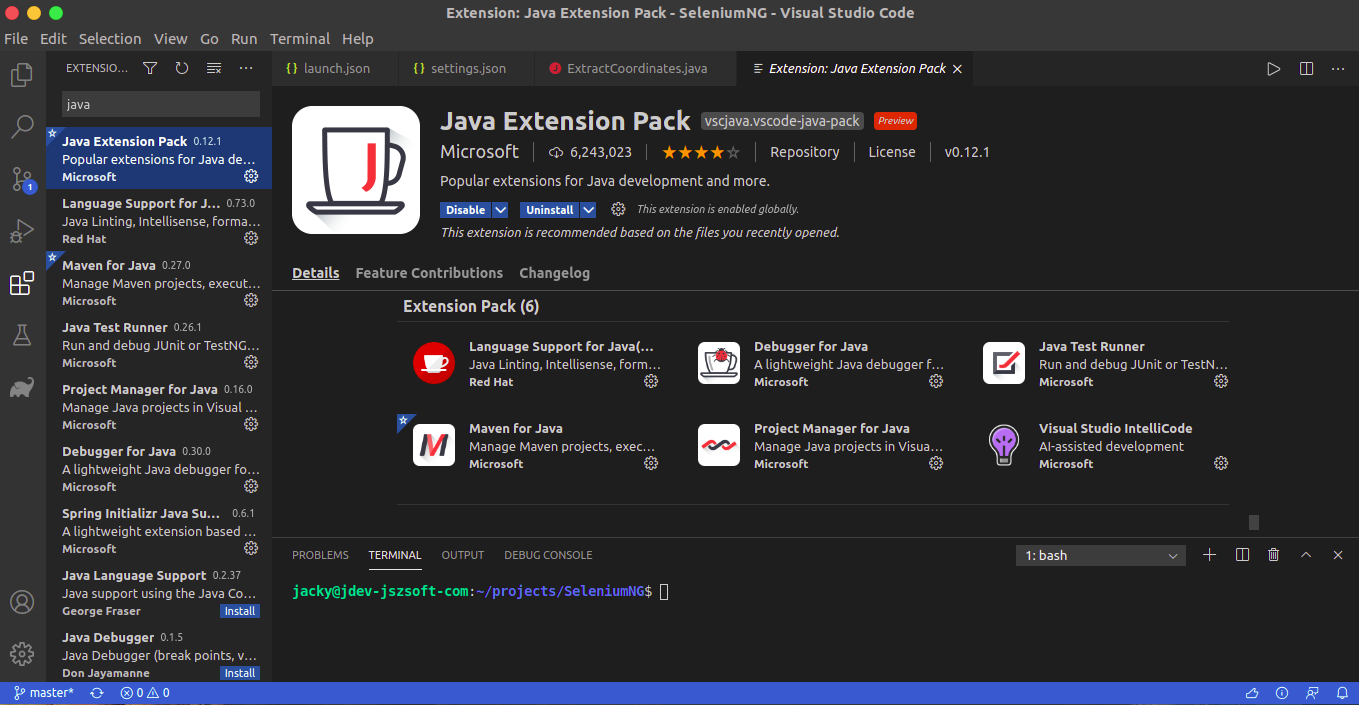
Task: Select Project Manager for Java in sidebar list
Action: (159, 407)
